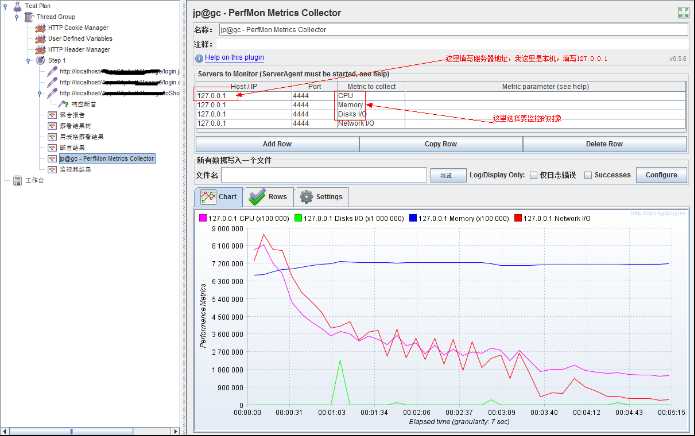Image resolution: width=695 pixels, height=436 pixels.
Task: Click the tree panel scrollbar right arrow
Action: tap(176, 431)
